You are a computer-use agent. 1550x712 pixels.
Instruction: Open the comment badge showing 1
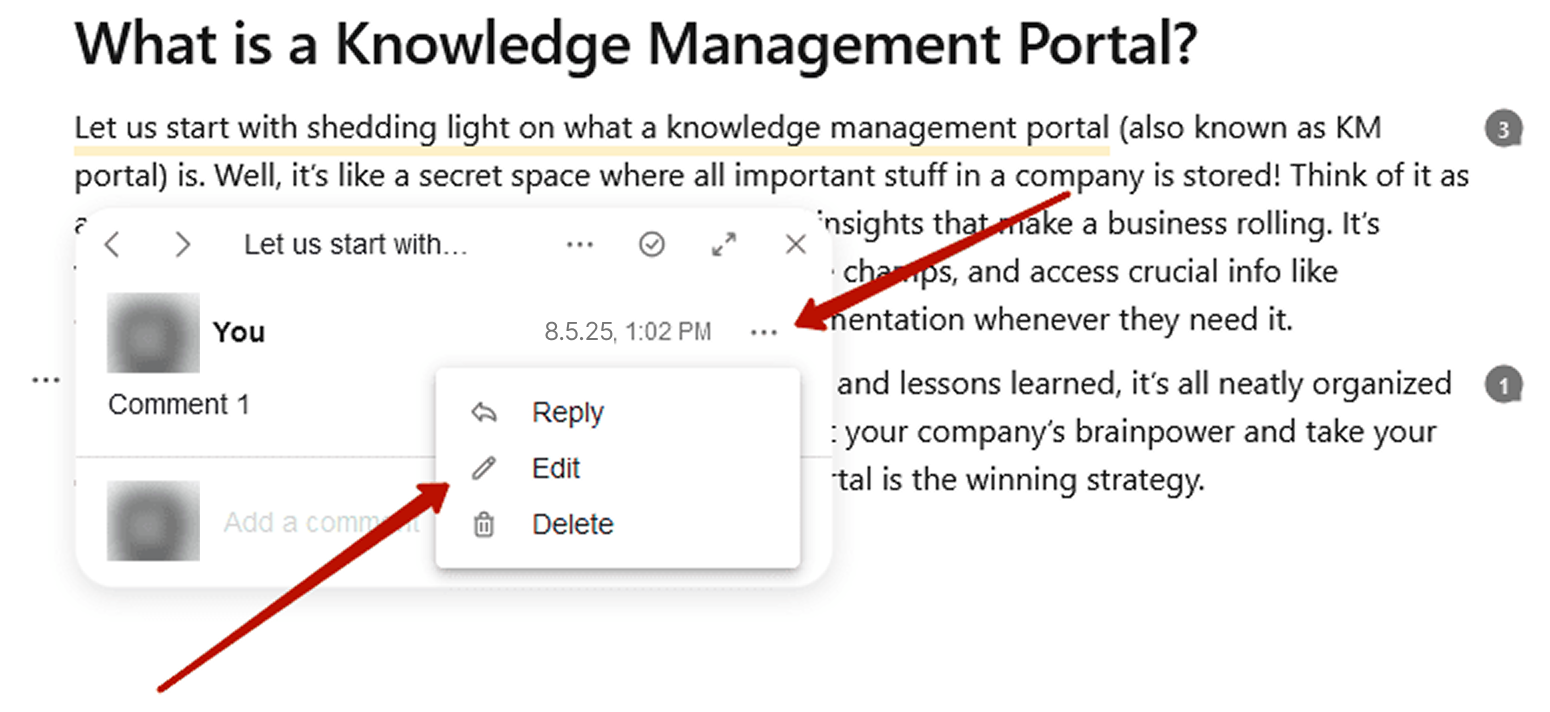(1503, 385)
